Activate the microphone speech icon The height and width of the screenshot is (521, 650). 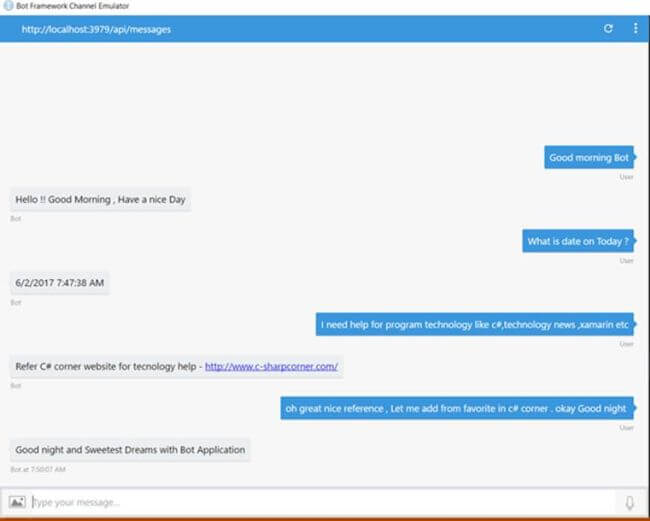coord(629,503)
